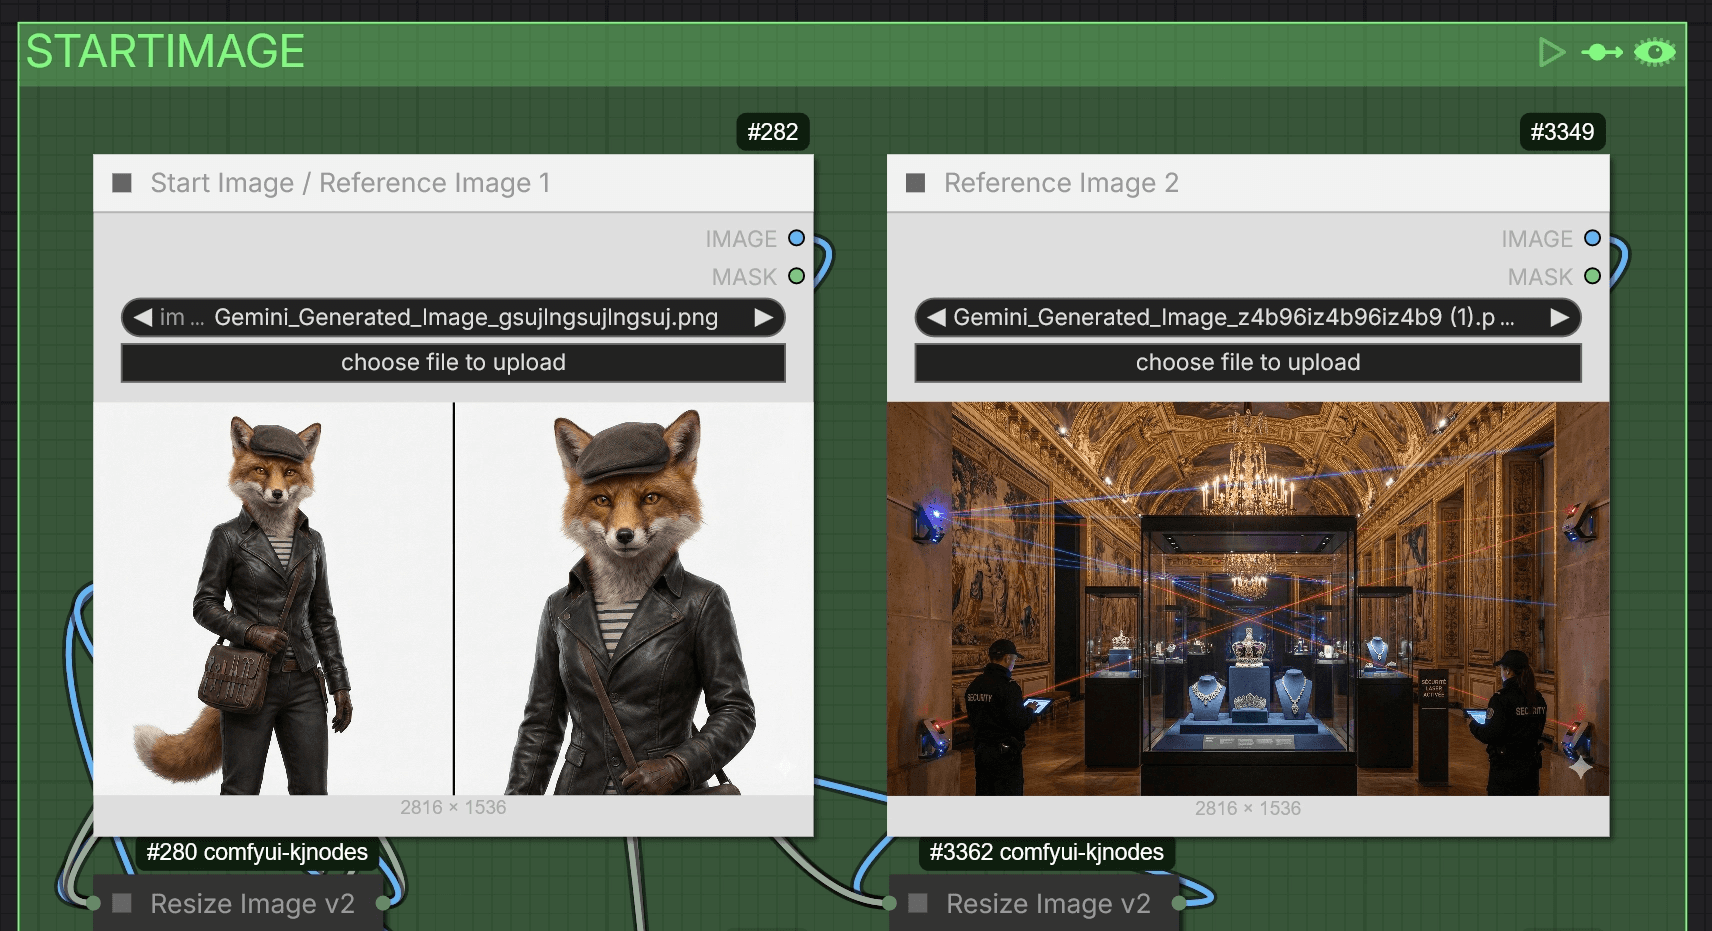This screenshot has height=931, width=1712.
Task: Click the 2816 × 1536 size label under fox image
Action: click(x=453, y=807)
